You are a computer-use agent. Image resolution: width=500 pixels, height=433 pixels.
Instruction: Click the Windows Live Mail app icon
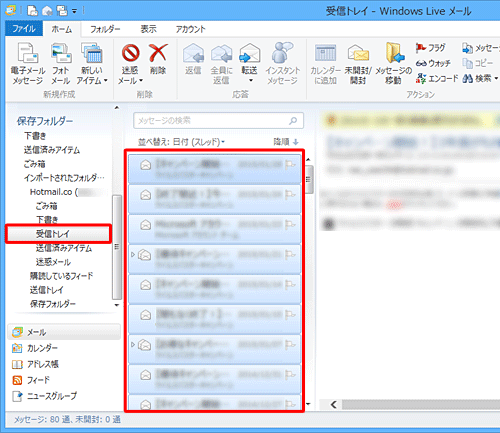click(11, 11)
